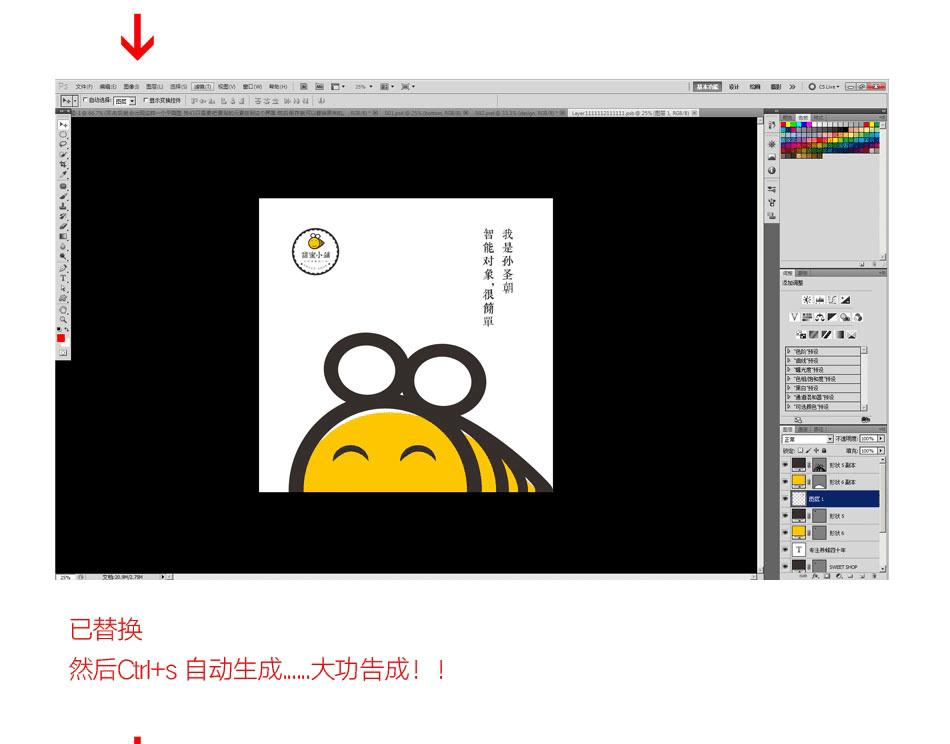Screen dimensions: 950x744
Task: Select the Lasso tool
Action: tap(63, 144)
